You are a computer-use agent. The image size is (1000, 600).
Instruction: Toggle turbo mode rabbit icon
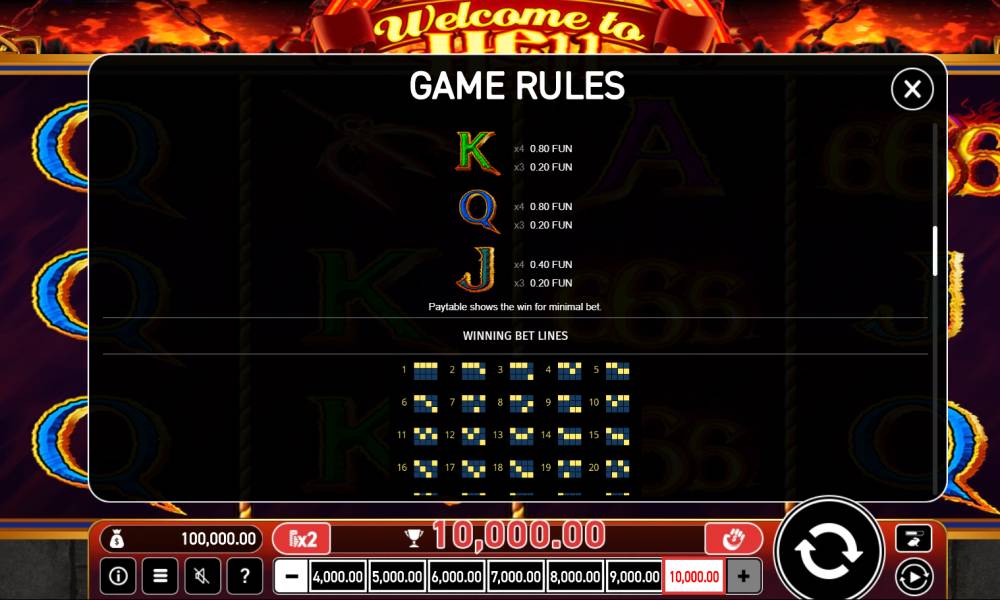pos(913,538)
